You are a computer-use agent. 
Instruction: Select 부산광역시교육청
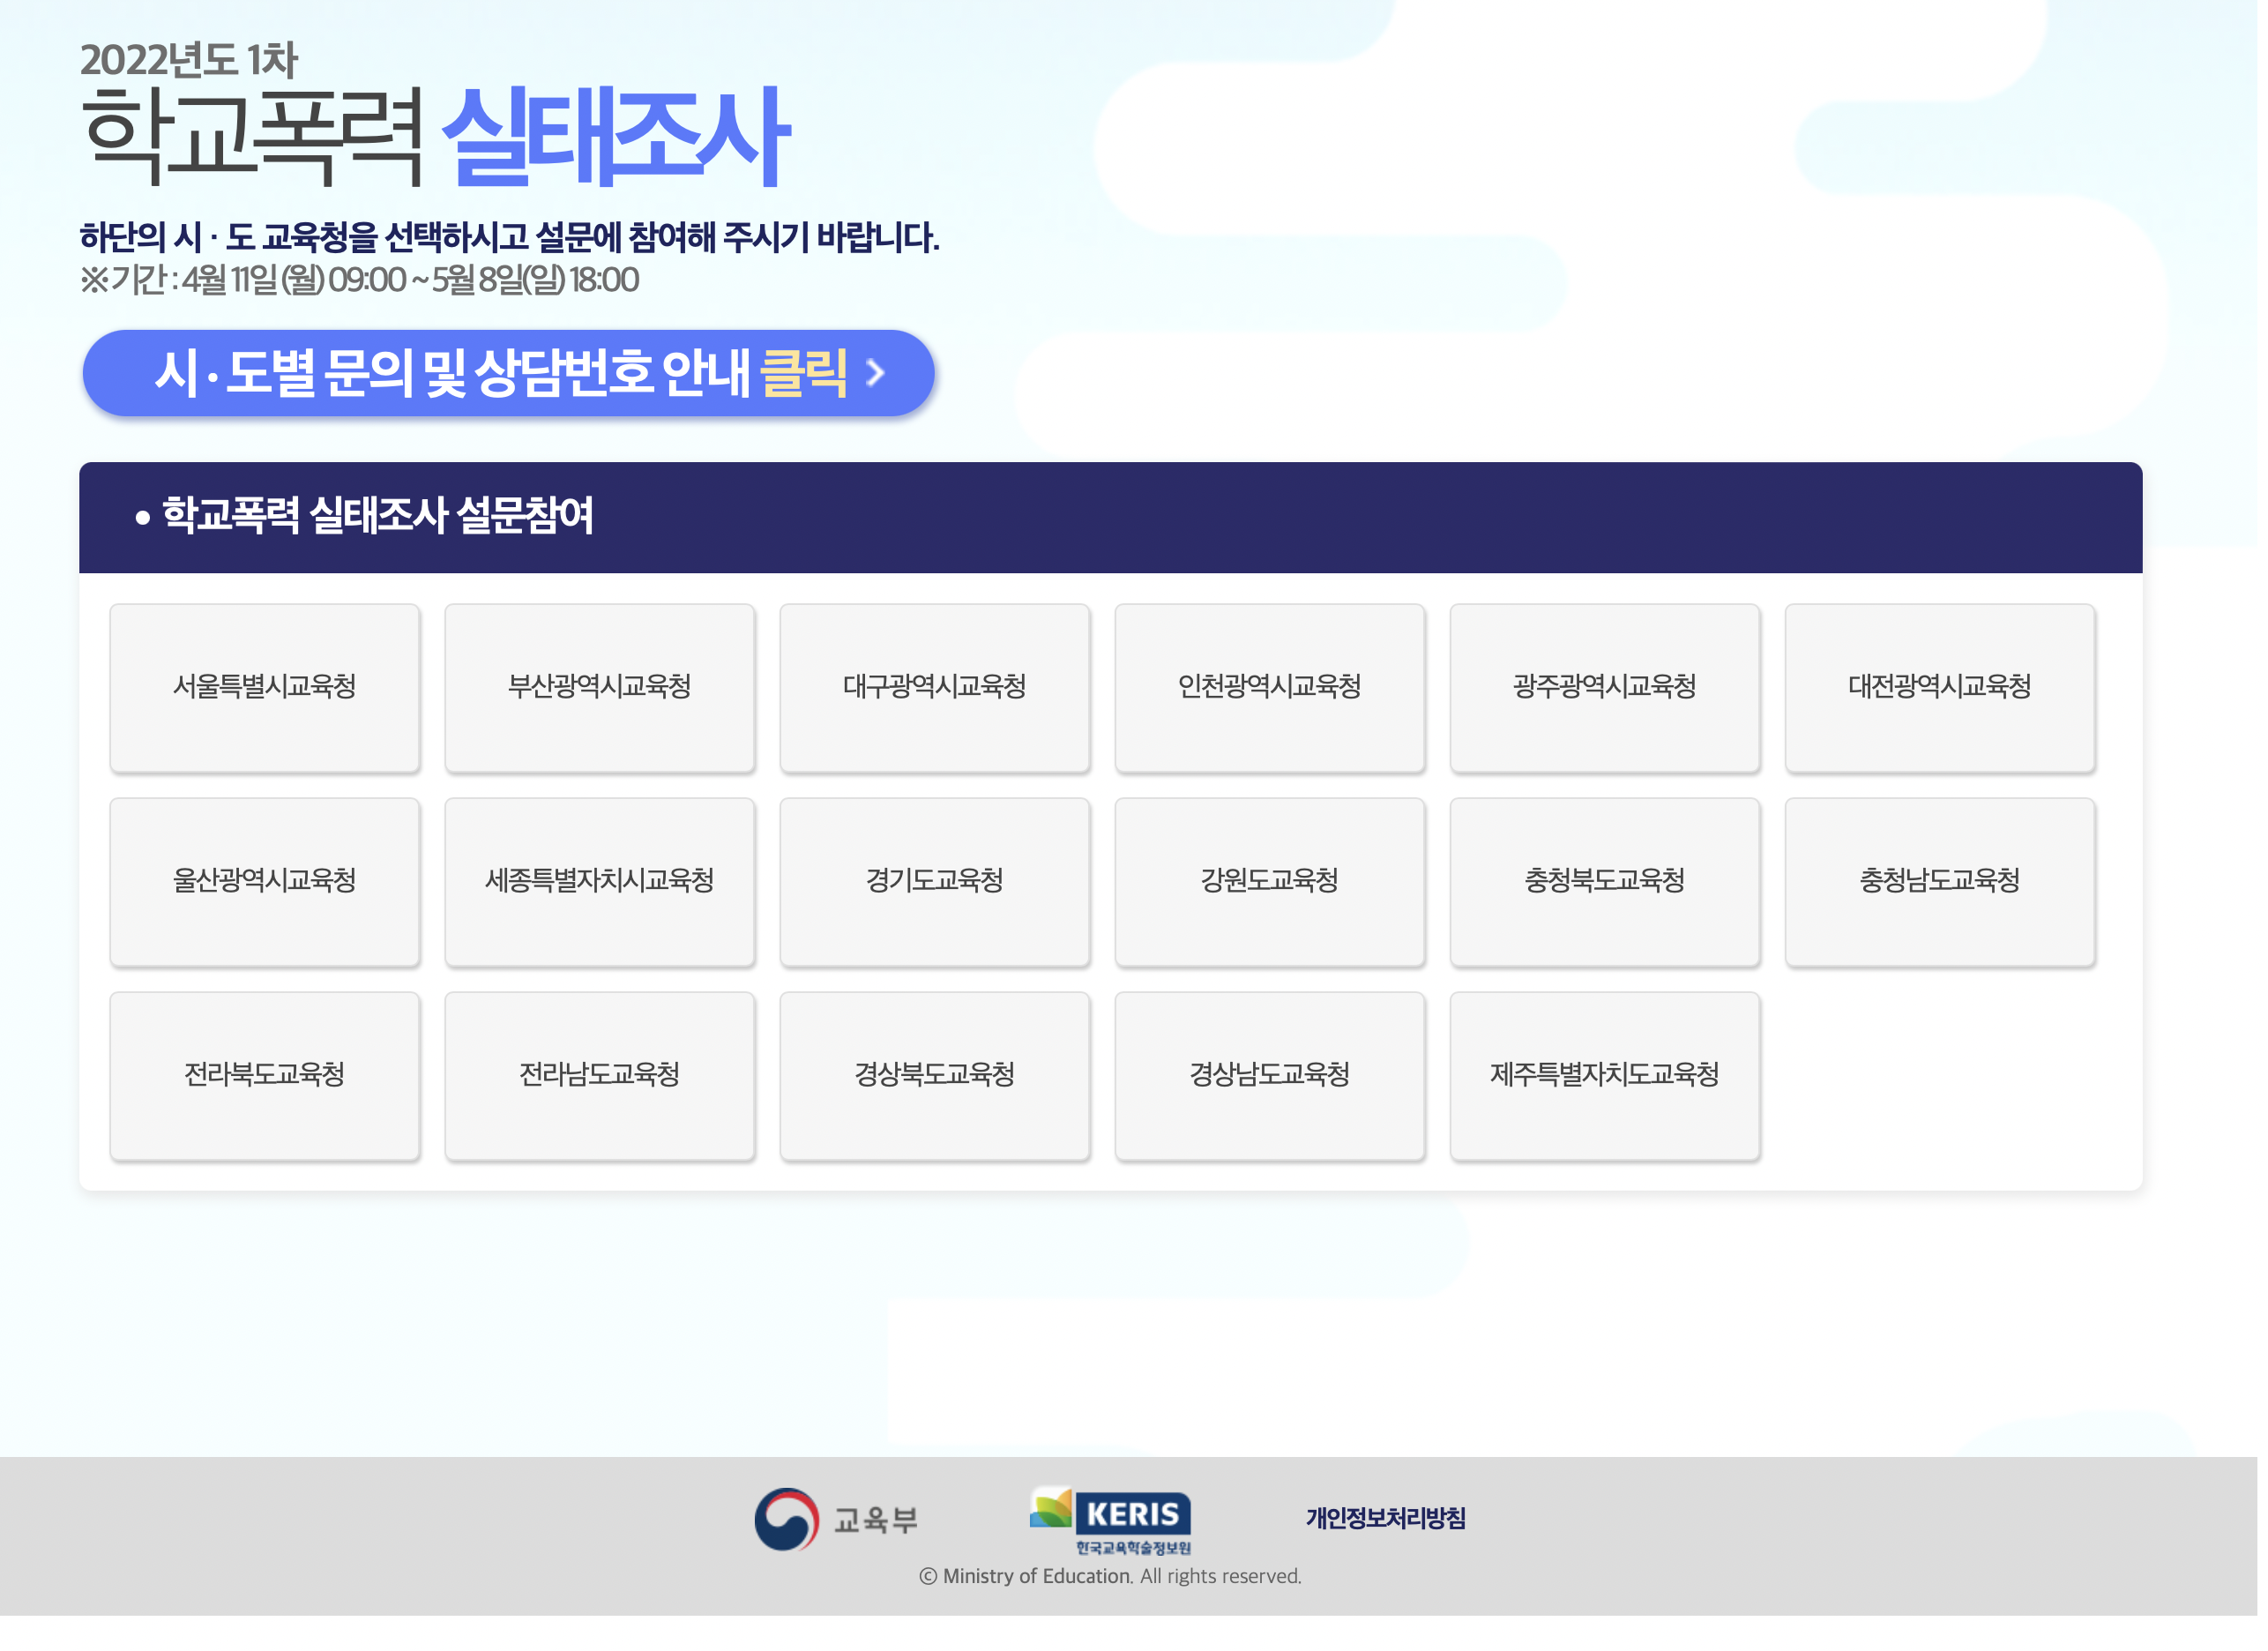click(600, 687)
